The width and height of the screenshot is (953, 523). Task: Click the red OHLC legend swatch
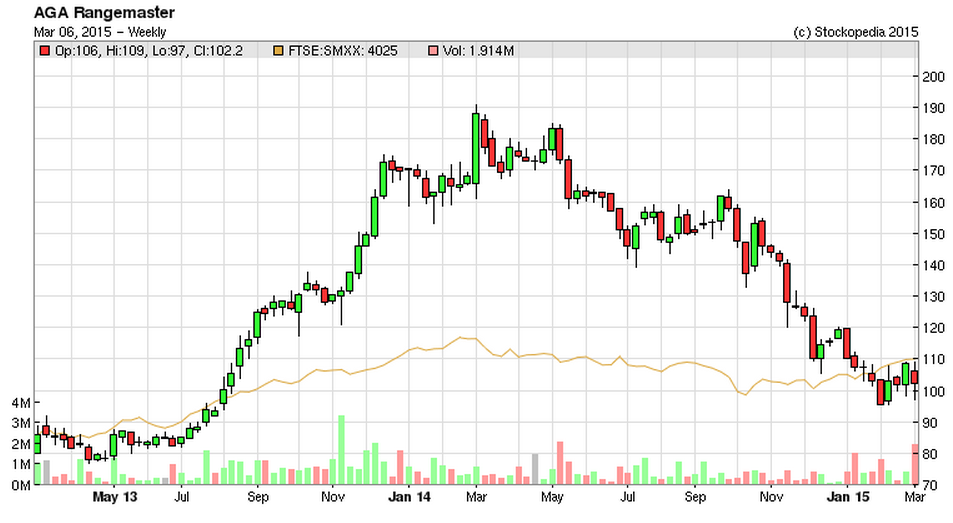[x=44, y=51]
